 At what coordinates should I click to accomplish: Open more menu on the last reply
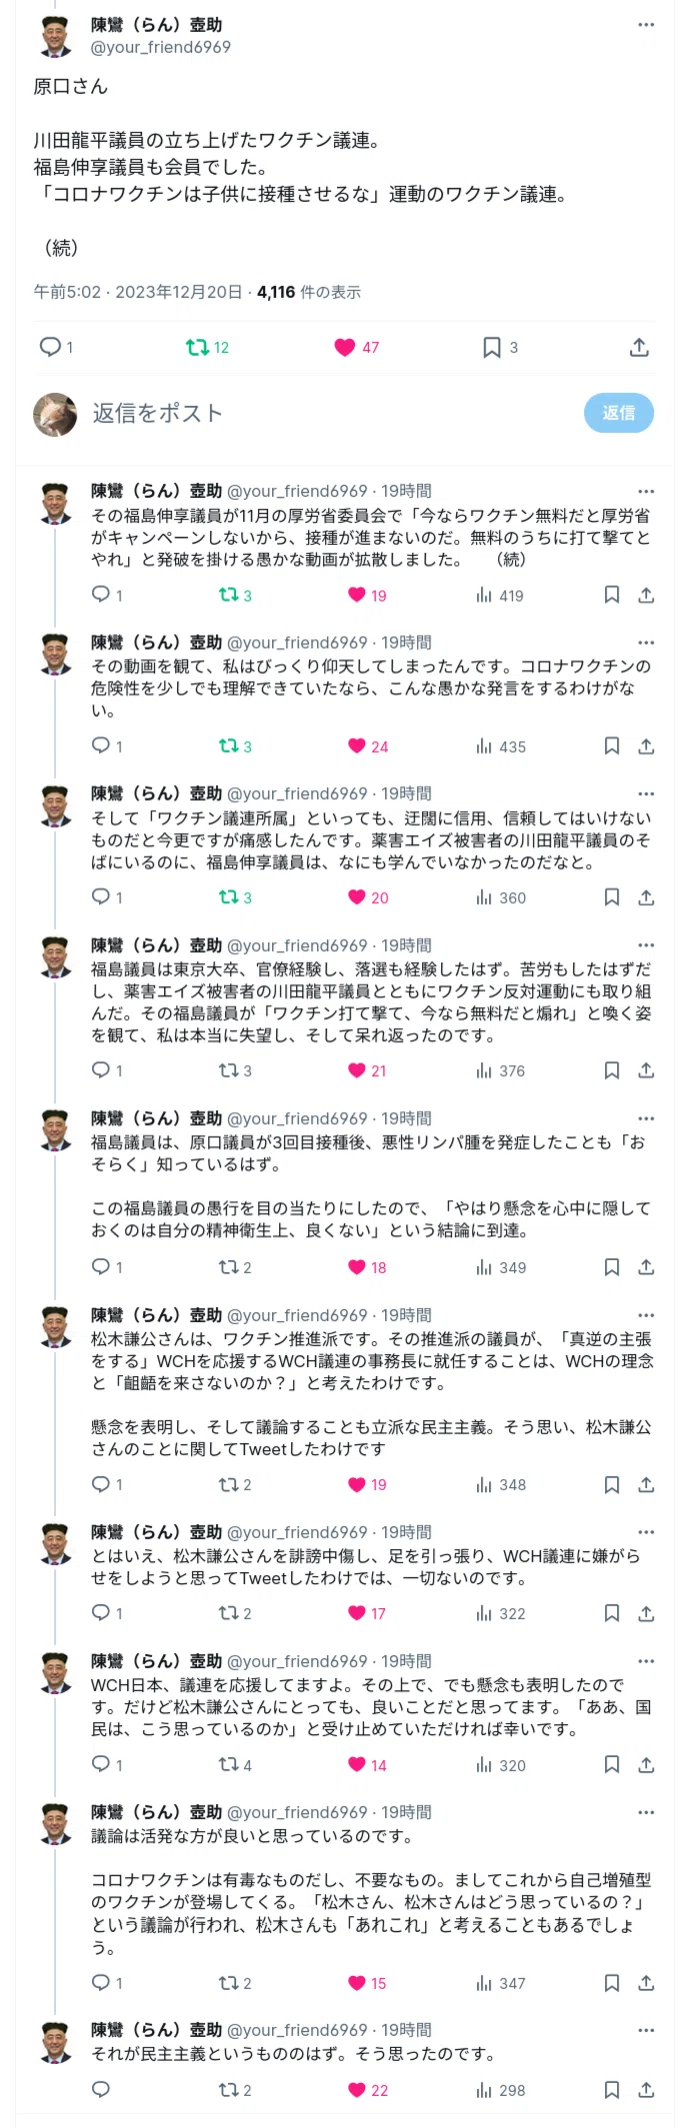coord(646,2030)
